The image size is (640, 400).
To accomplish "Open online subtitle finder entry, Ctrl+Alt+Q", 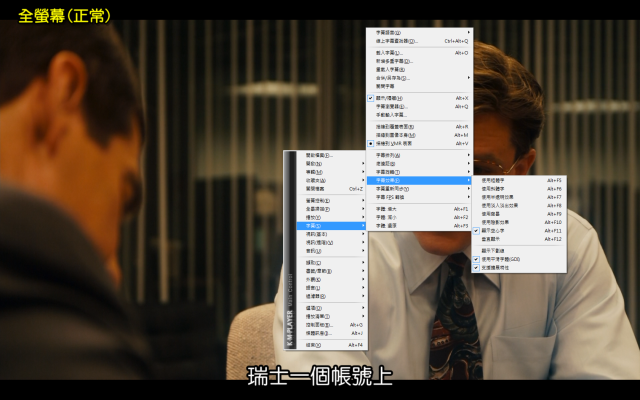I will tap(419, 41).
